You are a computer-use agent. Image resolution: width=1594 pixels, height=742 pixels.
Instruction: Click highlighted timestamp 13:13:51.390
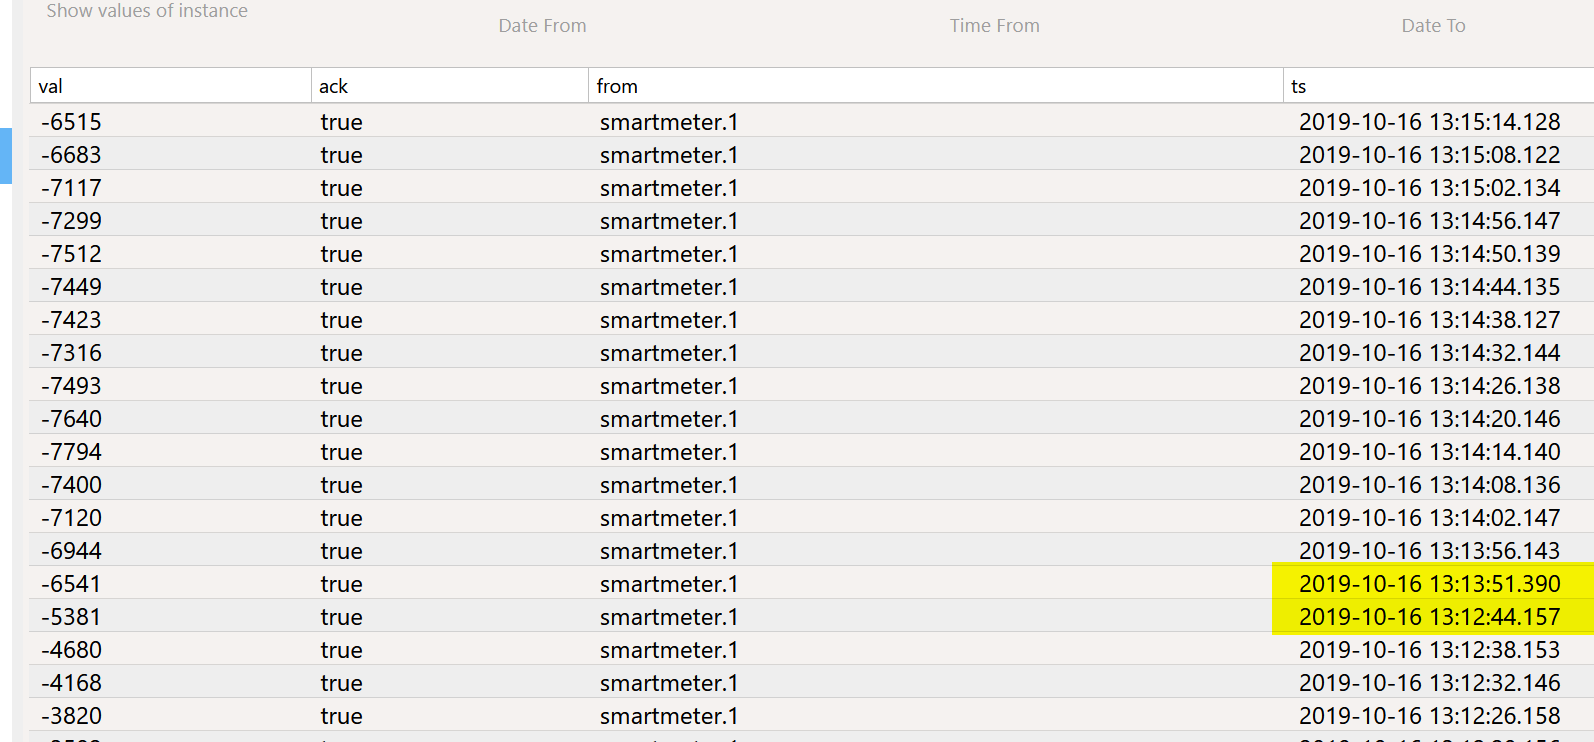point(1430,584)
